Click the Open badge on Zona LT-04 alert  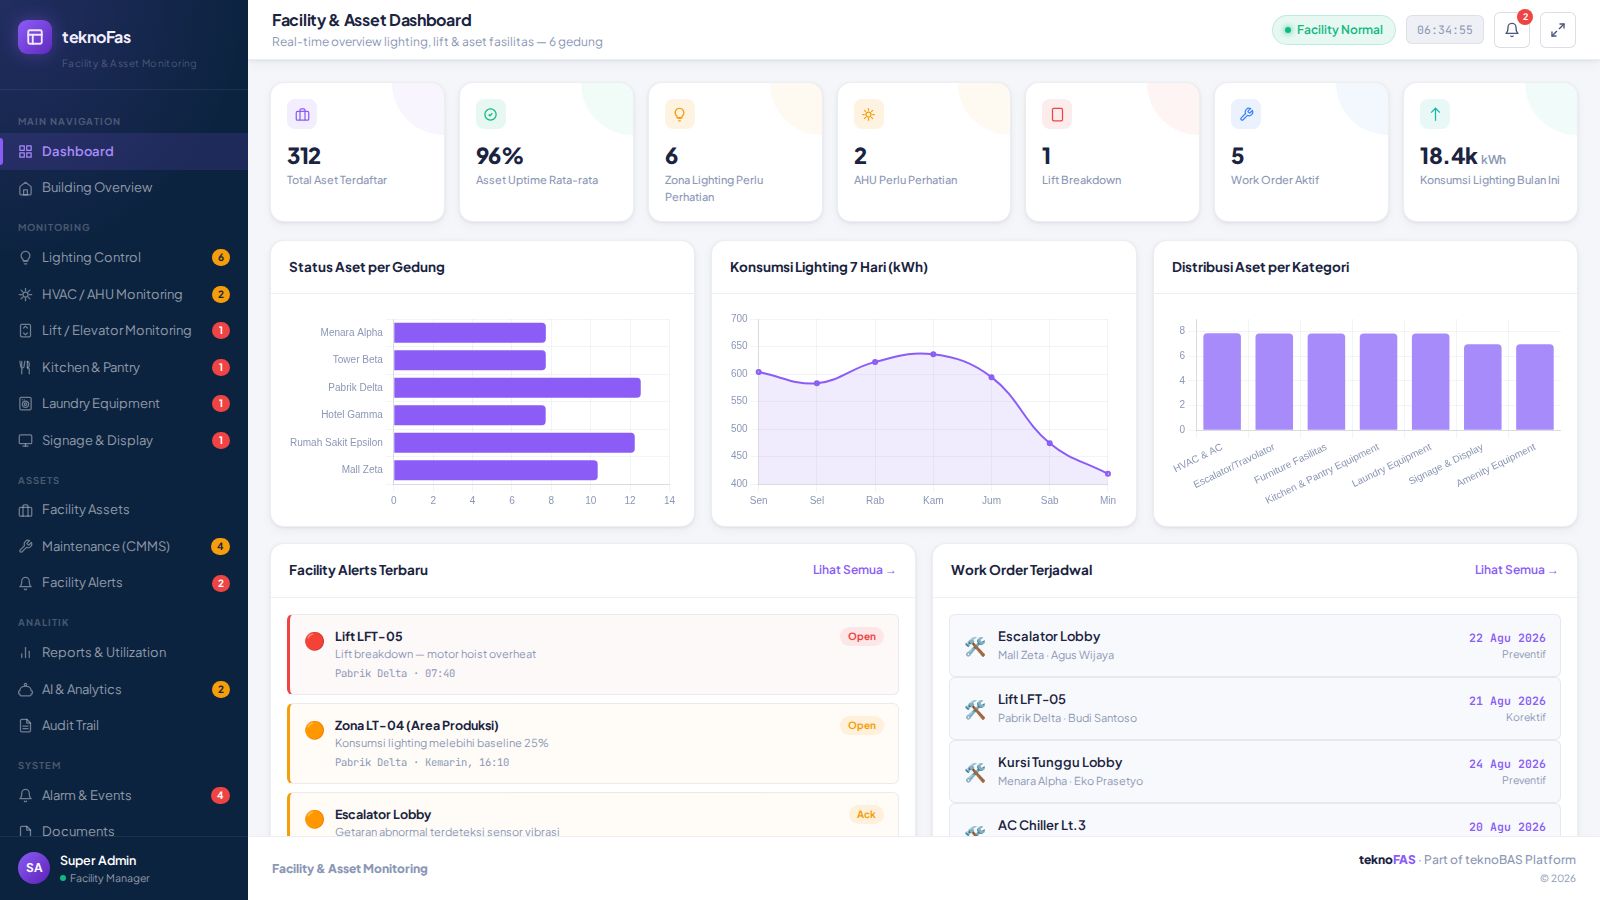pyautogui.click(x=862, y=726)
